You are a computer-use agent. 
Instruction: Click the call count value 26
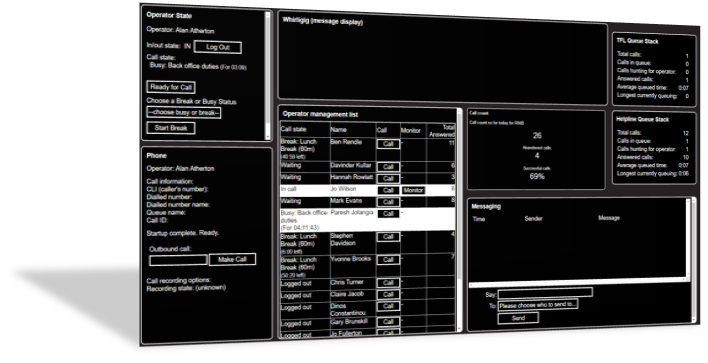537,135
